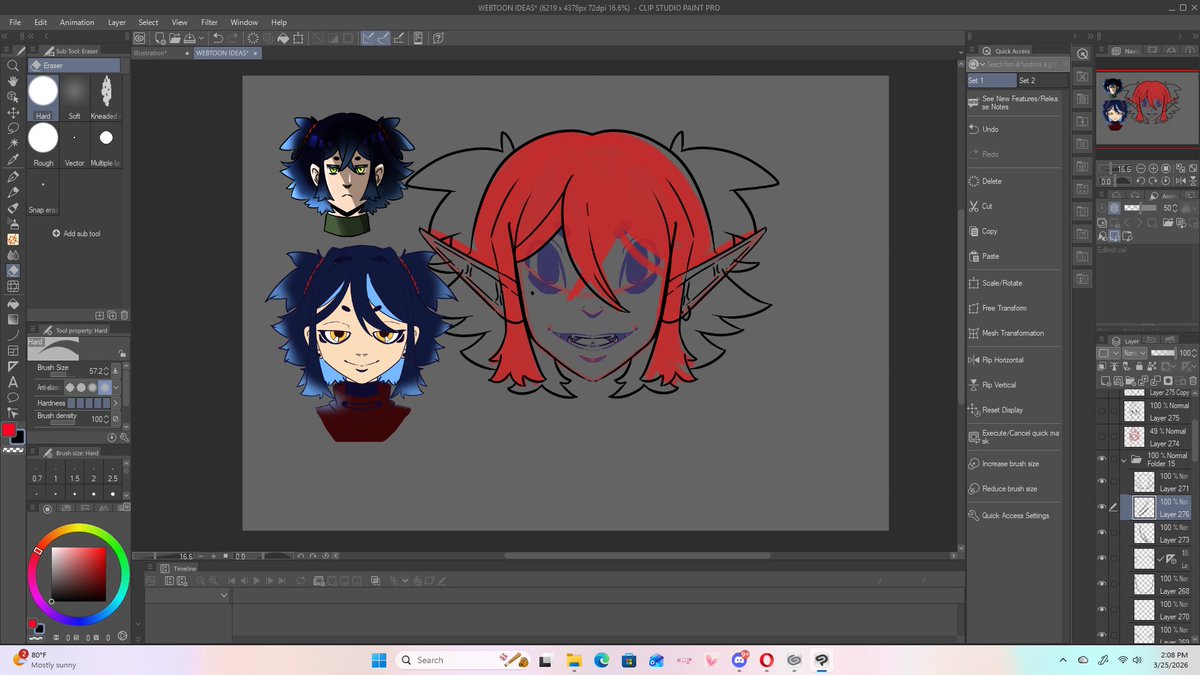Select the Auto select wand tool
Screen dimensions: 1200x675
[x=13, y=144]
